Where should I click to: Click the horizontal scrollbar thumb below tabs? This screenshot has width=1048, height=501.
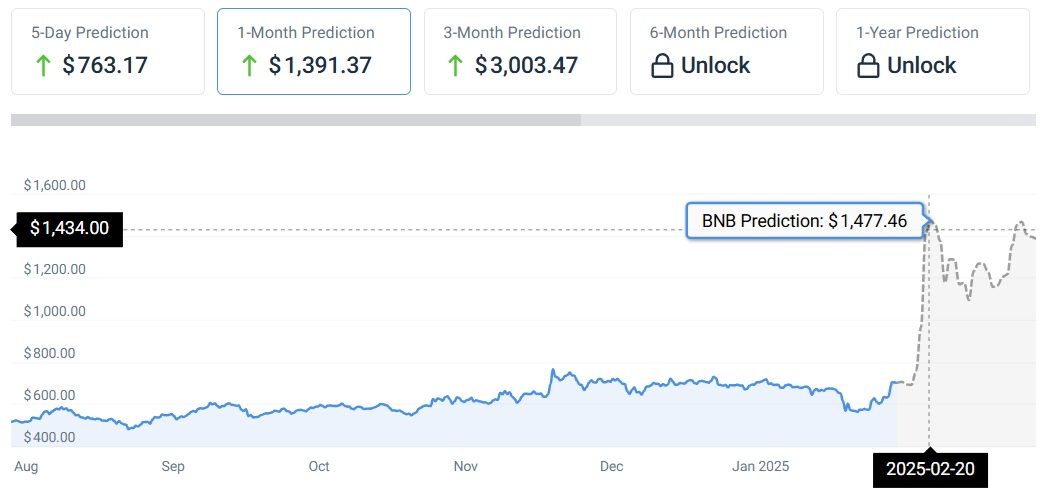point(295,120)
